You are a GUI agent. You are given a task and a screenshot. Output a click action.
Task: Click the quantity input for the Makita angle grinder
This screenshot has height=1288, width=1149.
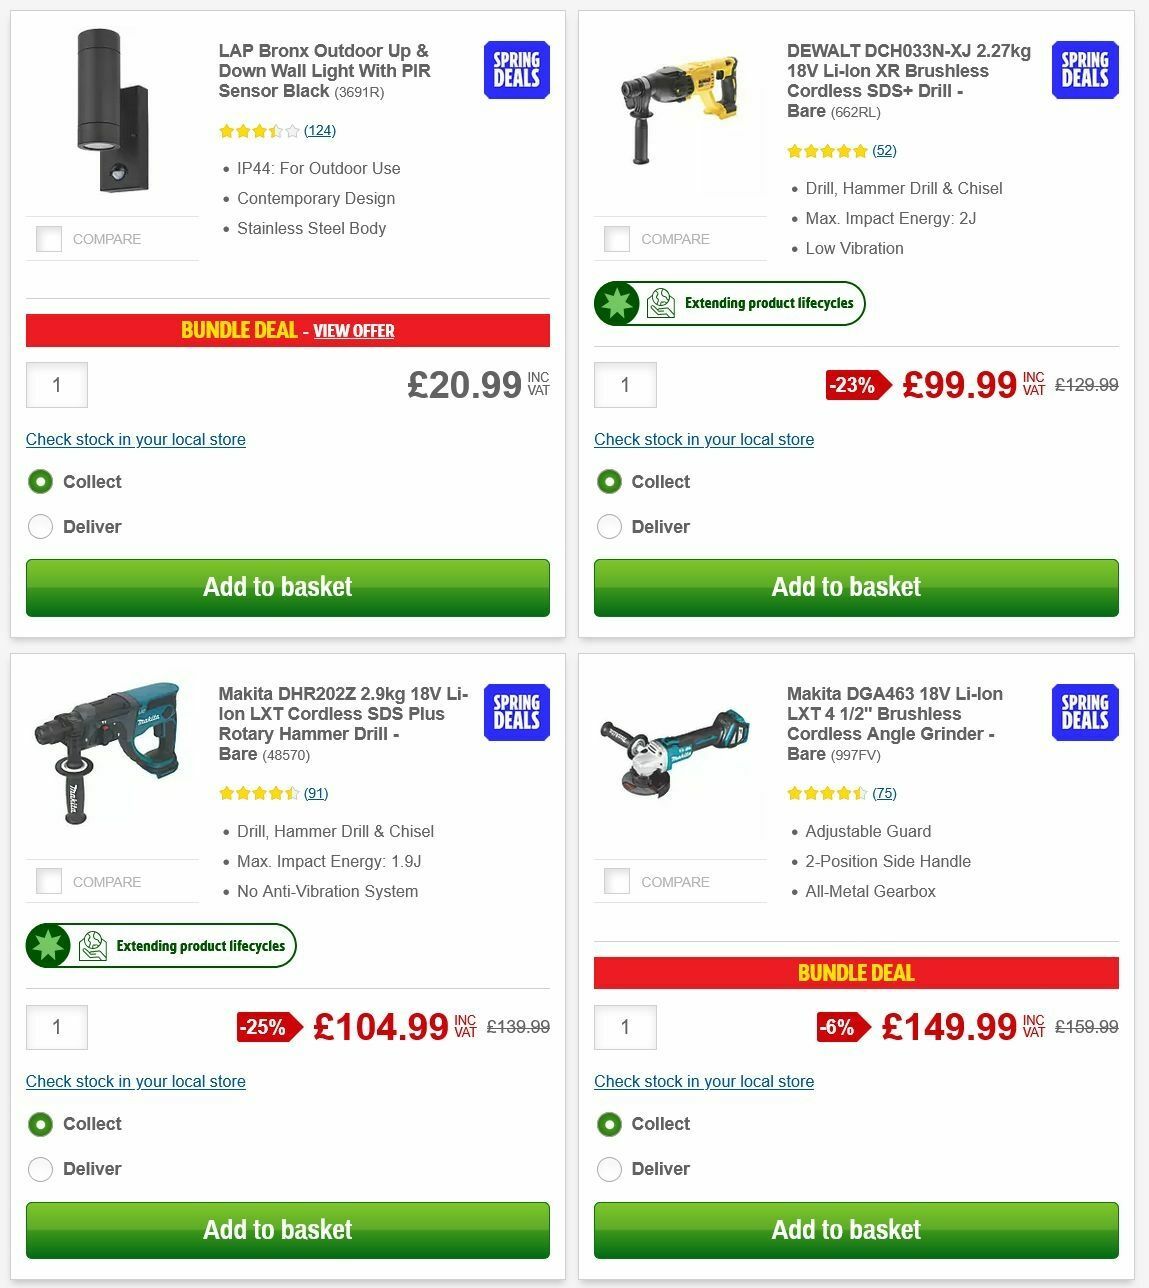tap(625, 1026)
